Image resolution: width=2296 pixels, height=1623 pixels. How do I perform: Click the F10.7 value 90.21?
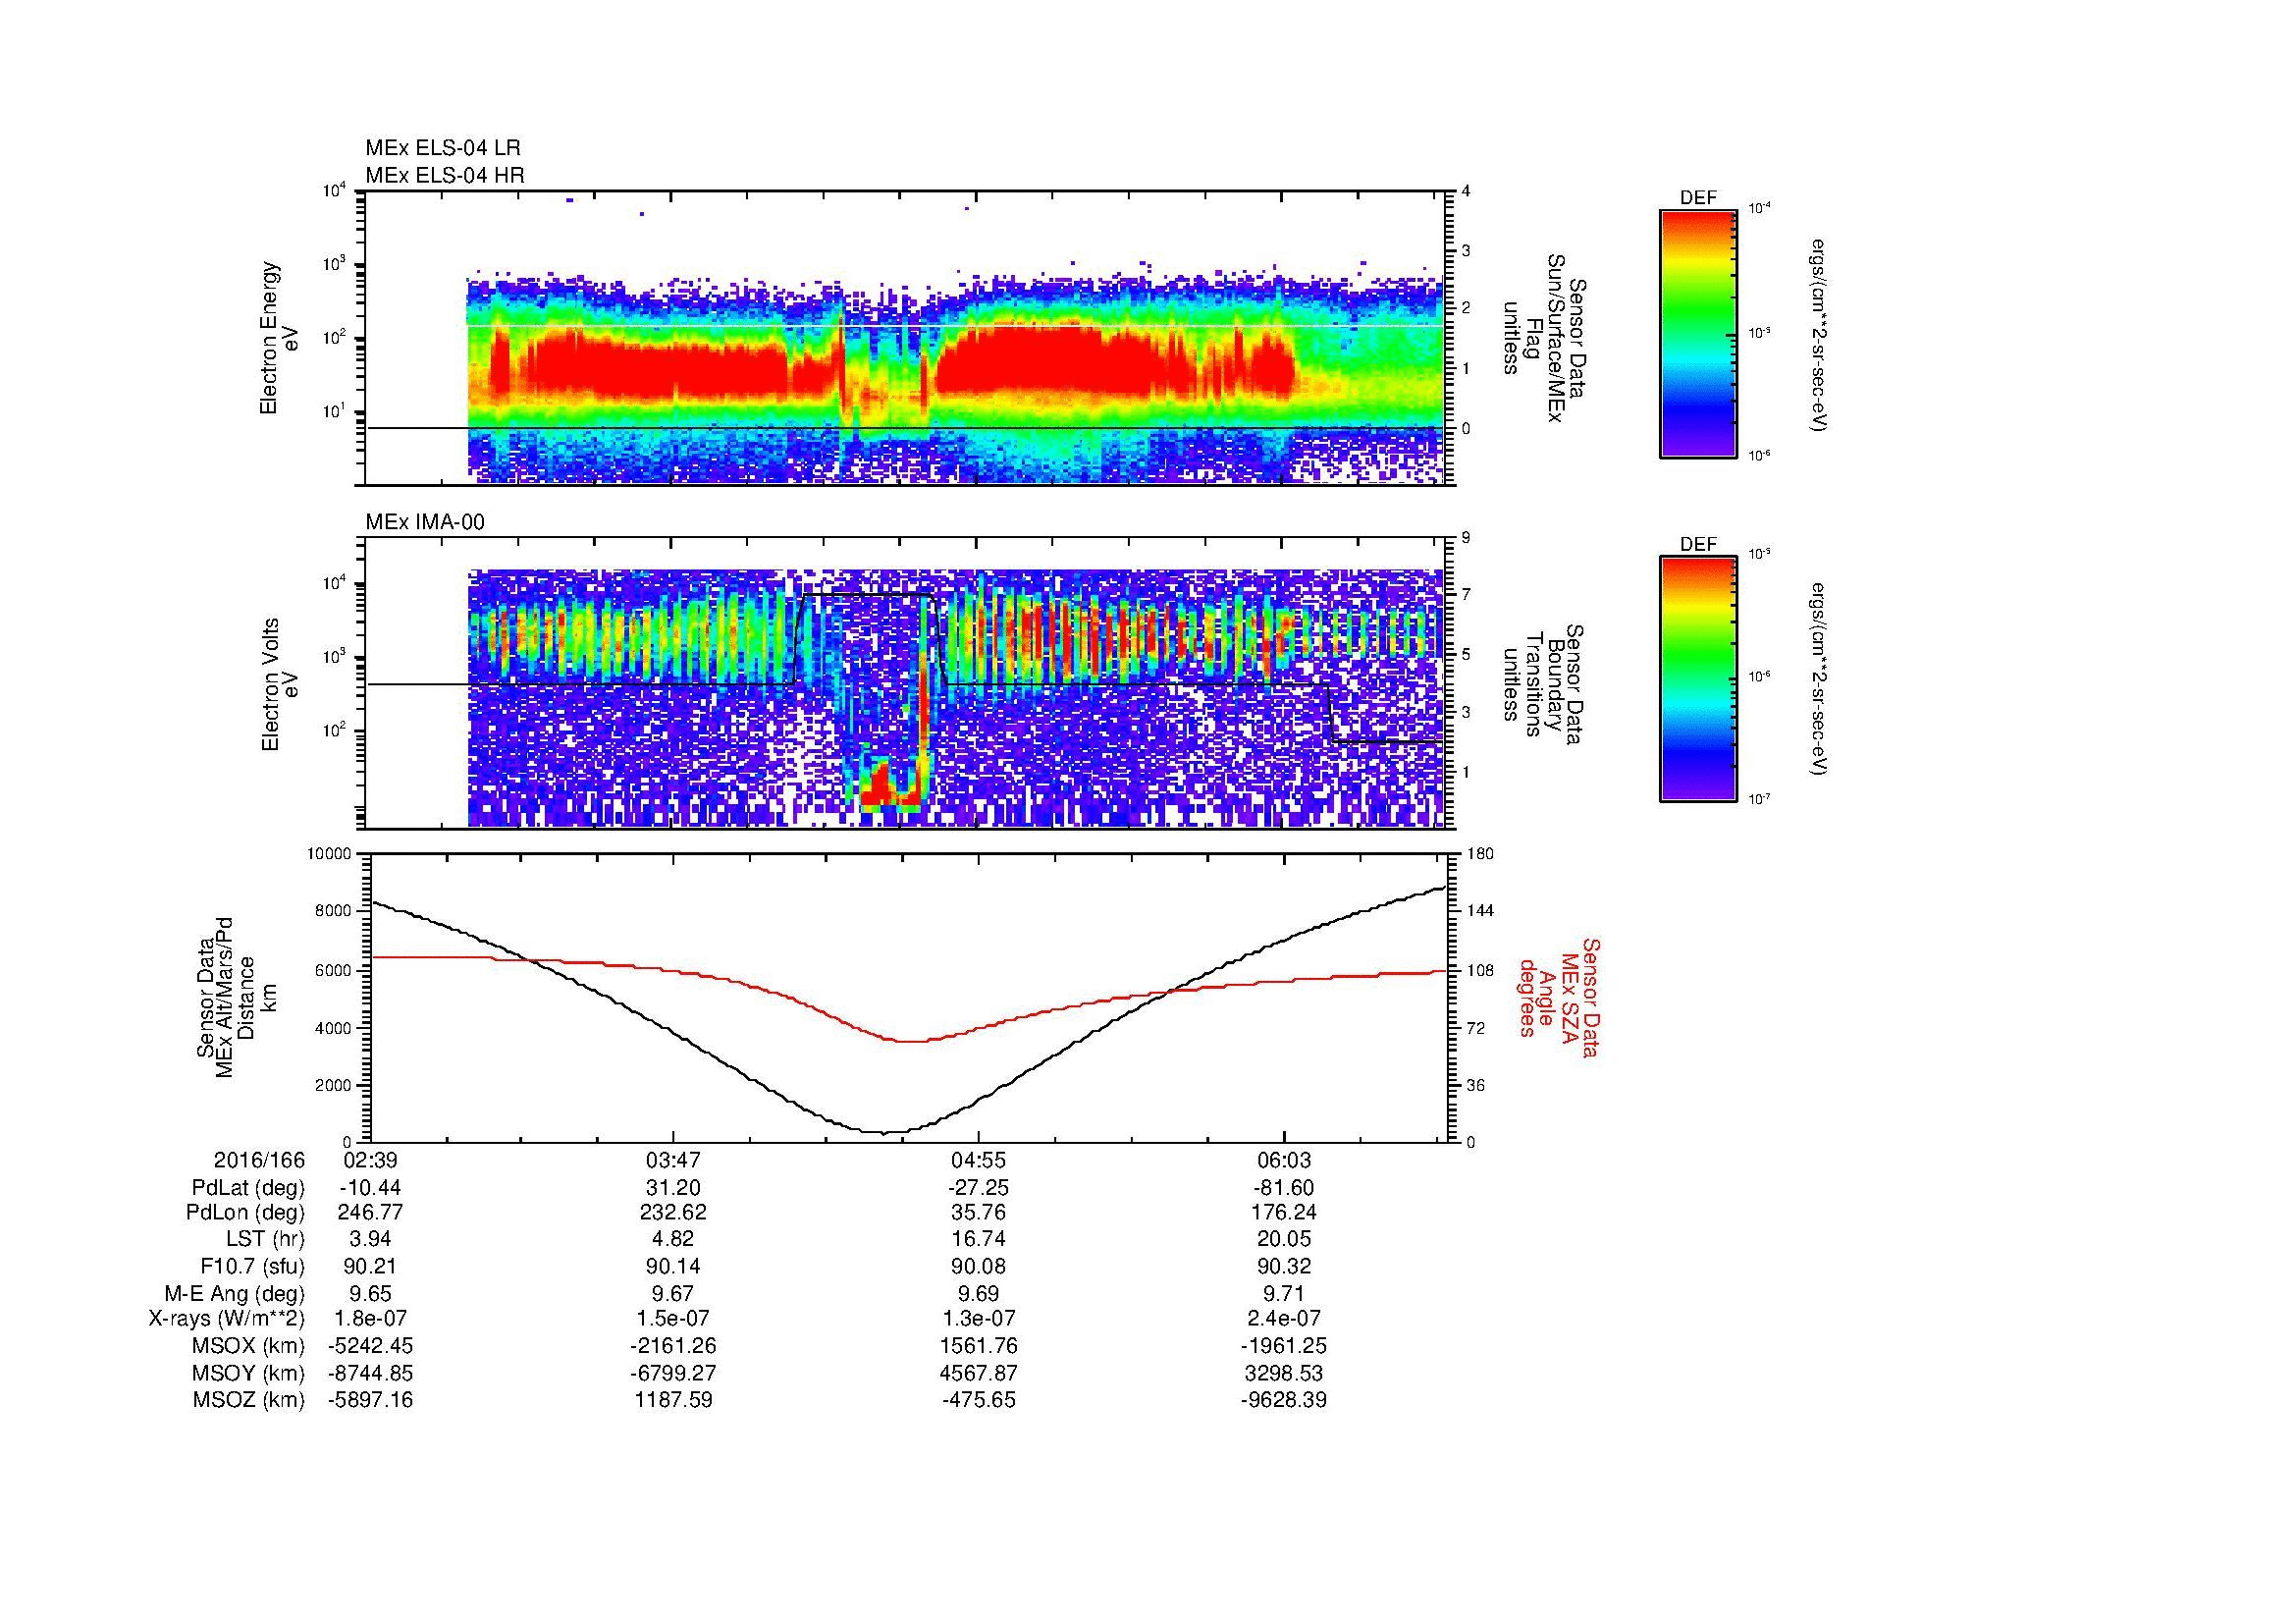coord(370,1266)
